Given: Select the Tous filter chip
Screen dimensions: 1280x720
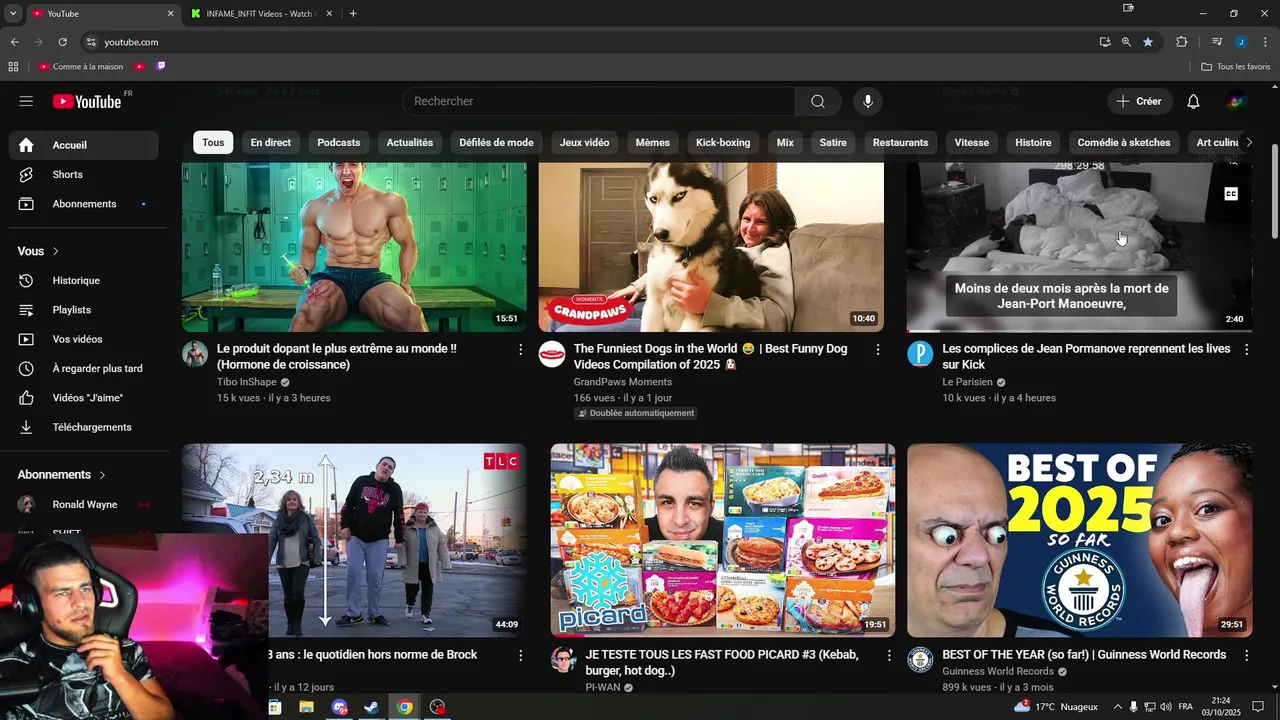Looking at the screenshot, I should point(213,142).
